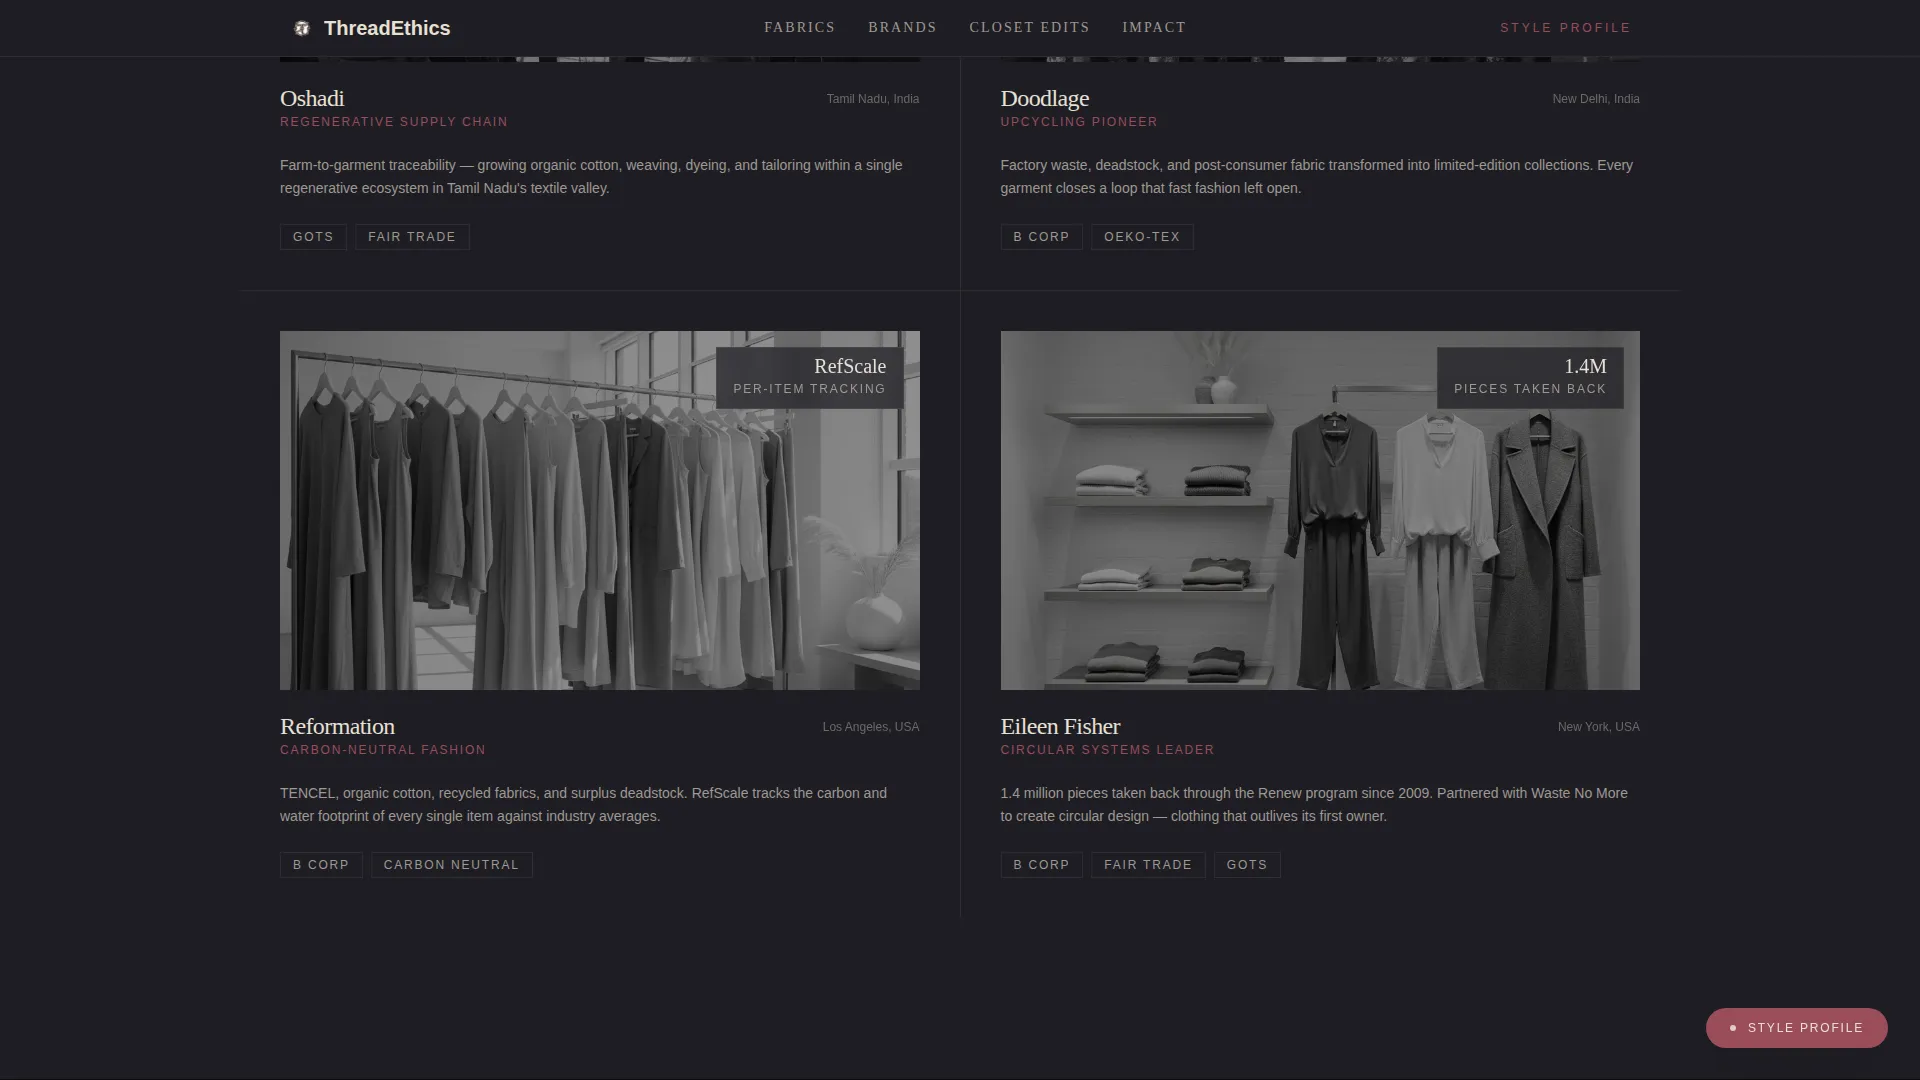Viewport: 1920px width, 1080px height.
Task: Open the Oshadi brand heading
Action: [x=312, y=99]
